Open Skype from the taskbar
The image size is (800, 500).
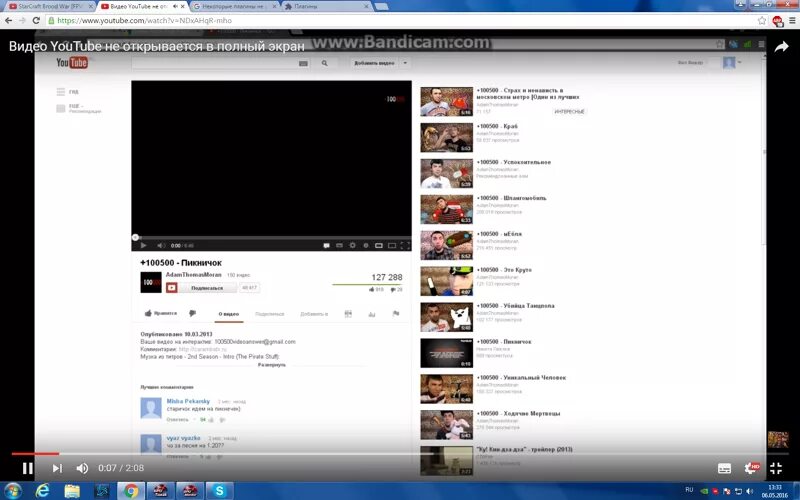coord(219,491)
